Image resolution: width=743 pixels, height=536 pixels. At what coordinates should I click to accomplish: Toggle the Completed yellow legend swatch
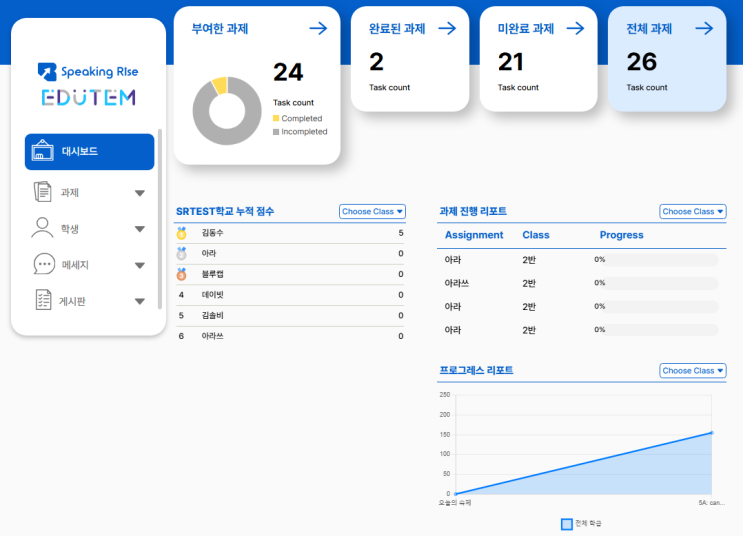pos(276,118)
